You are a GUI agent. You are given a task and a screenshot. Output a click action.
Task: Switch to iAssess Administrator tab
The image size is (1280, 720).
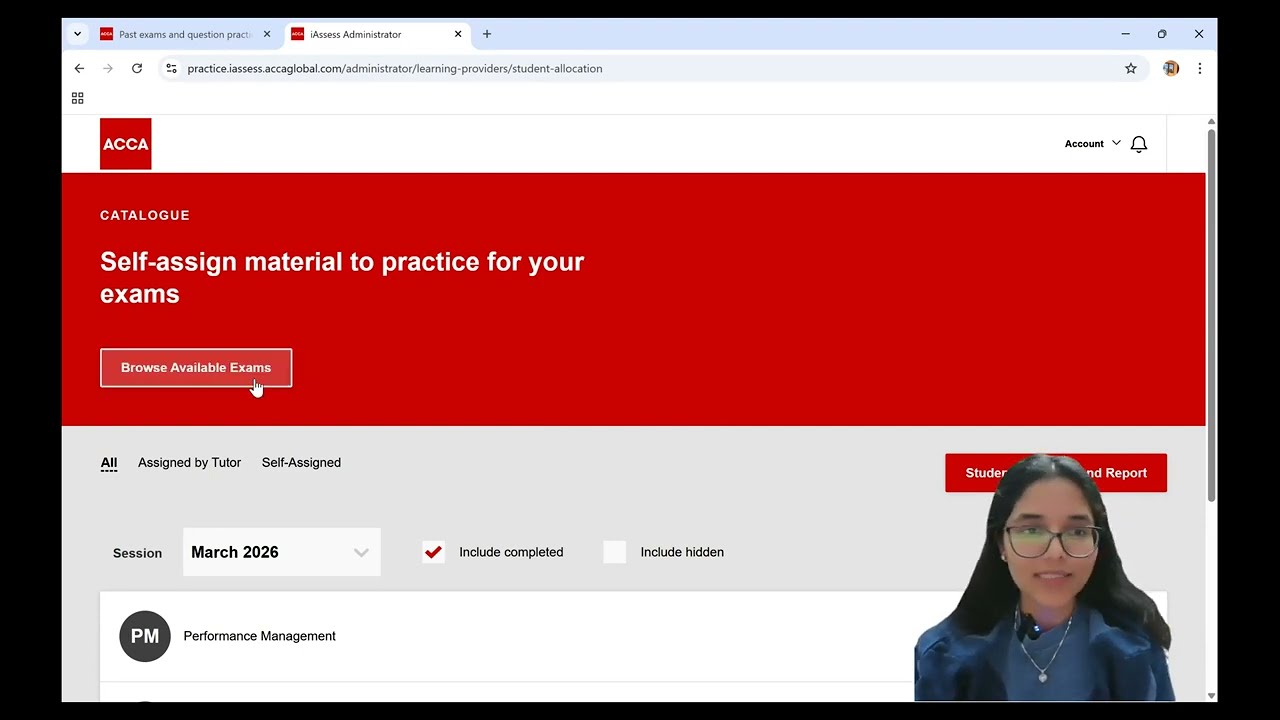tap(378, 34)
